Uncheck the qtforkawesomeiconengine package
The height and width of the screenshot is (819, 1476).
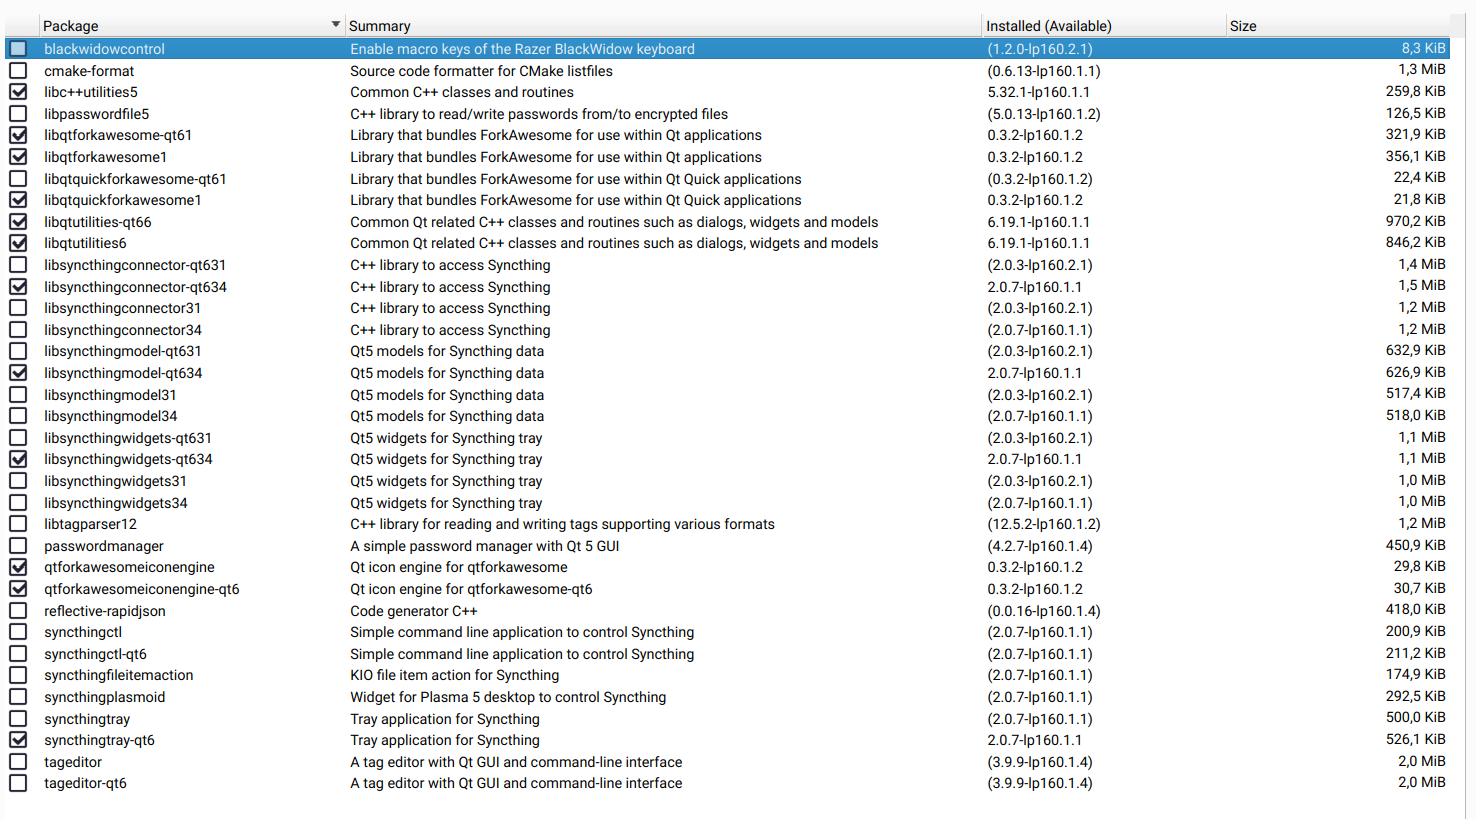tap(18, 567)
